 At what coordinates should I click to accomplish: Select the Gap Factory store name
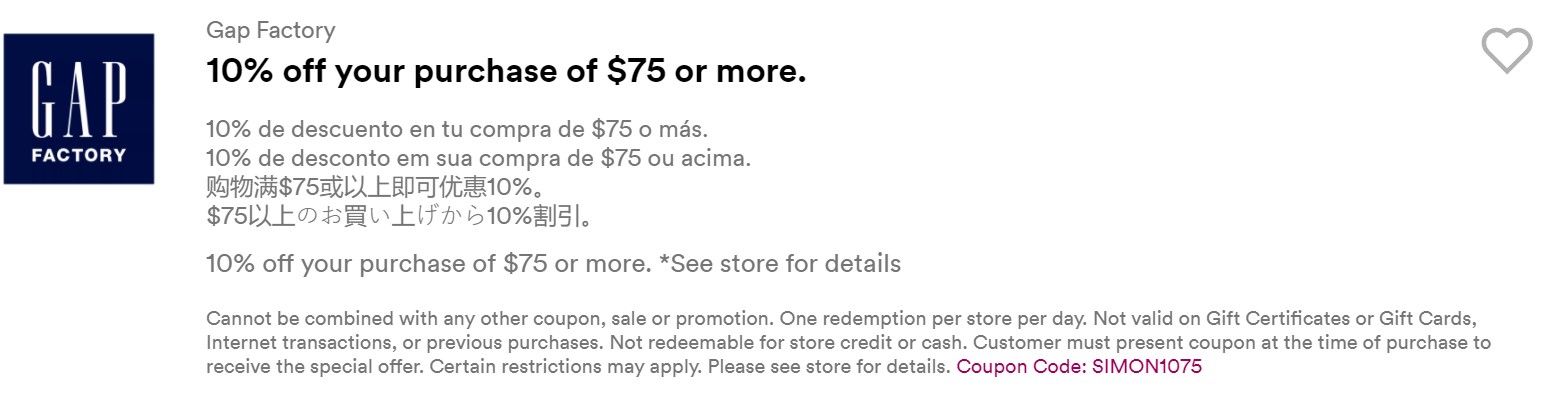click(x=271, y=31)
